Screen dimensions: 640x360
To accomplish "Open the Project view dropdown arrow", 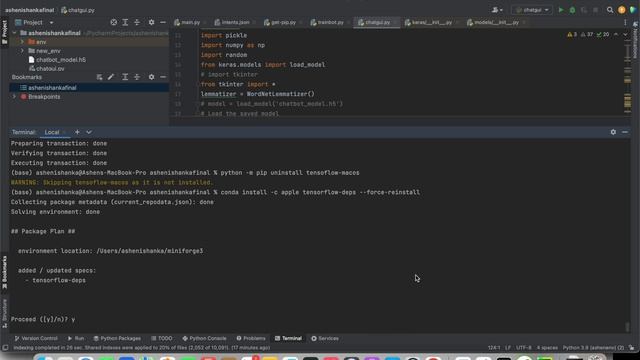I will [51, 22].
